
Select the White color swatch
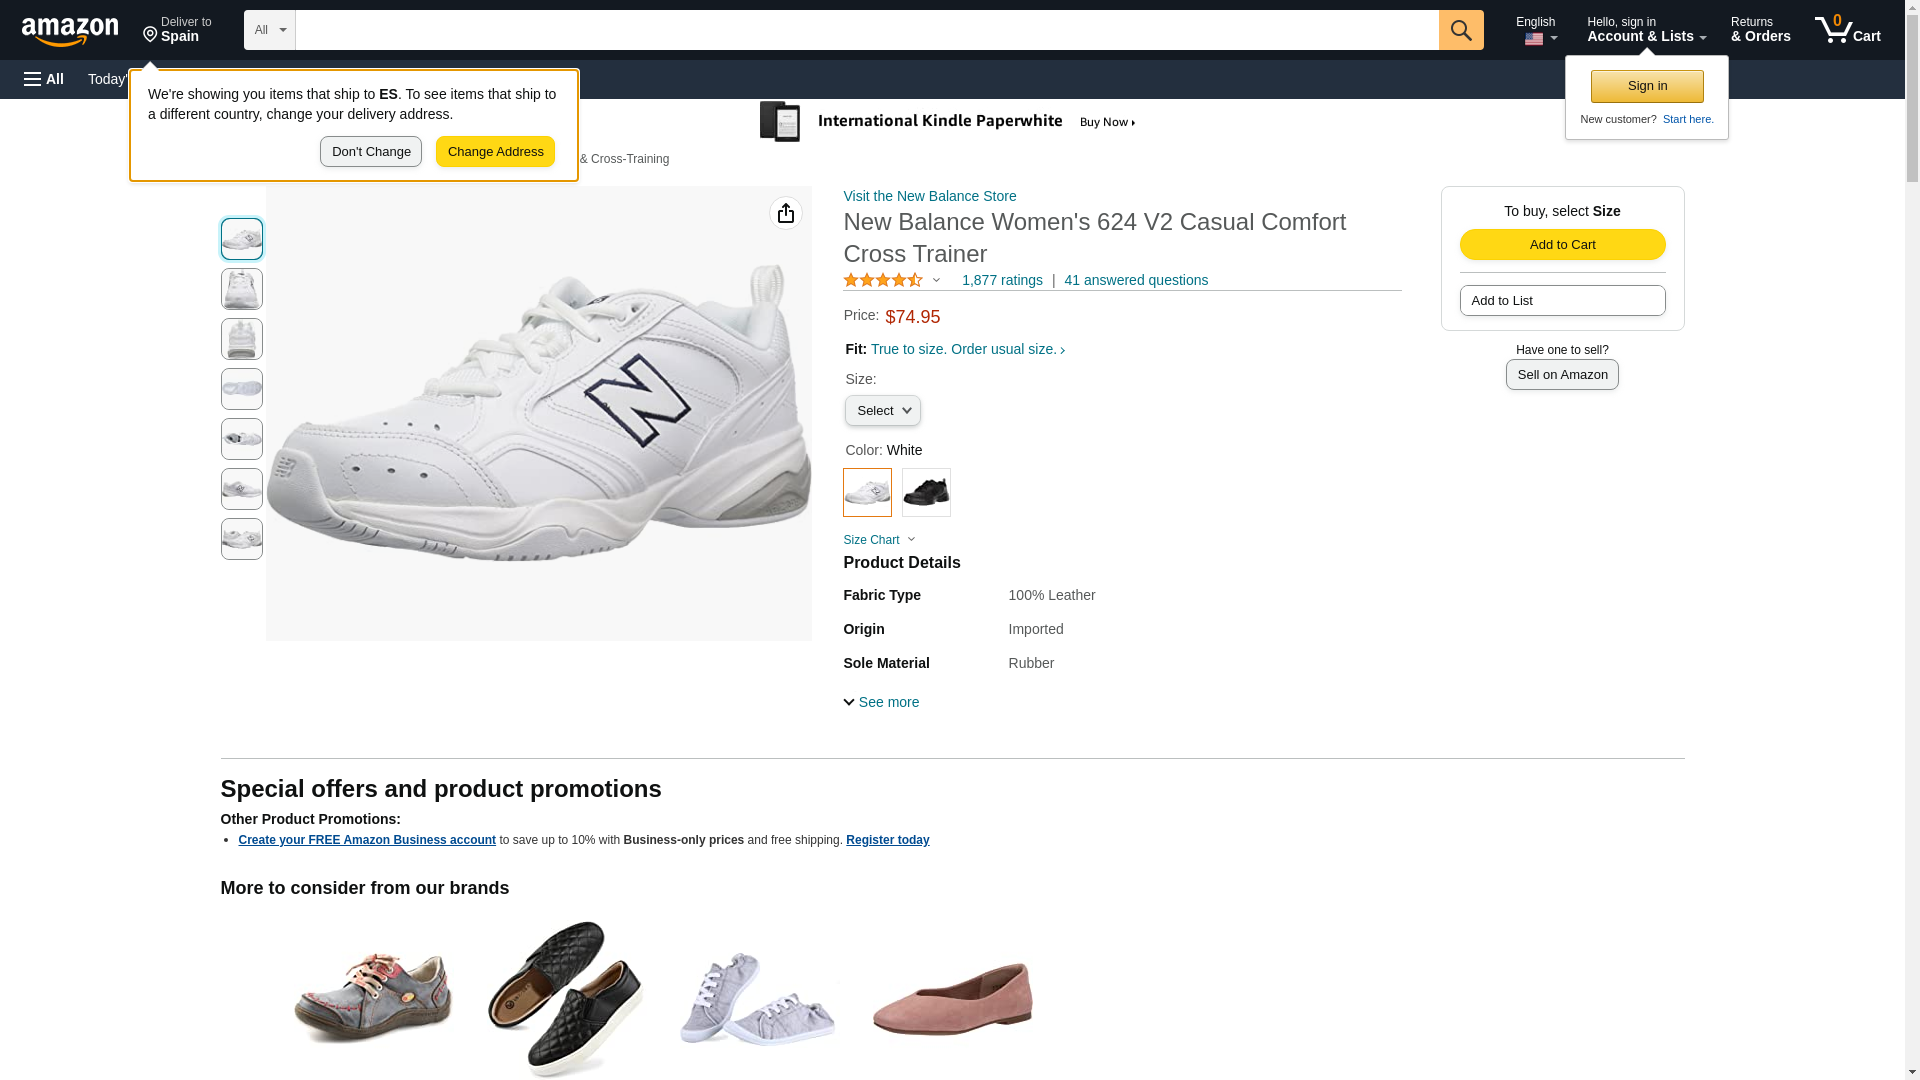point(867,492)
